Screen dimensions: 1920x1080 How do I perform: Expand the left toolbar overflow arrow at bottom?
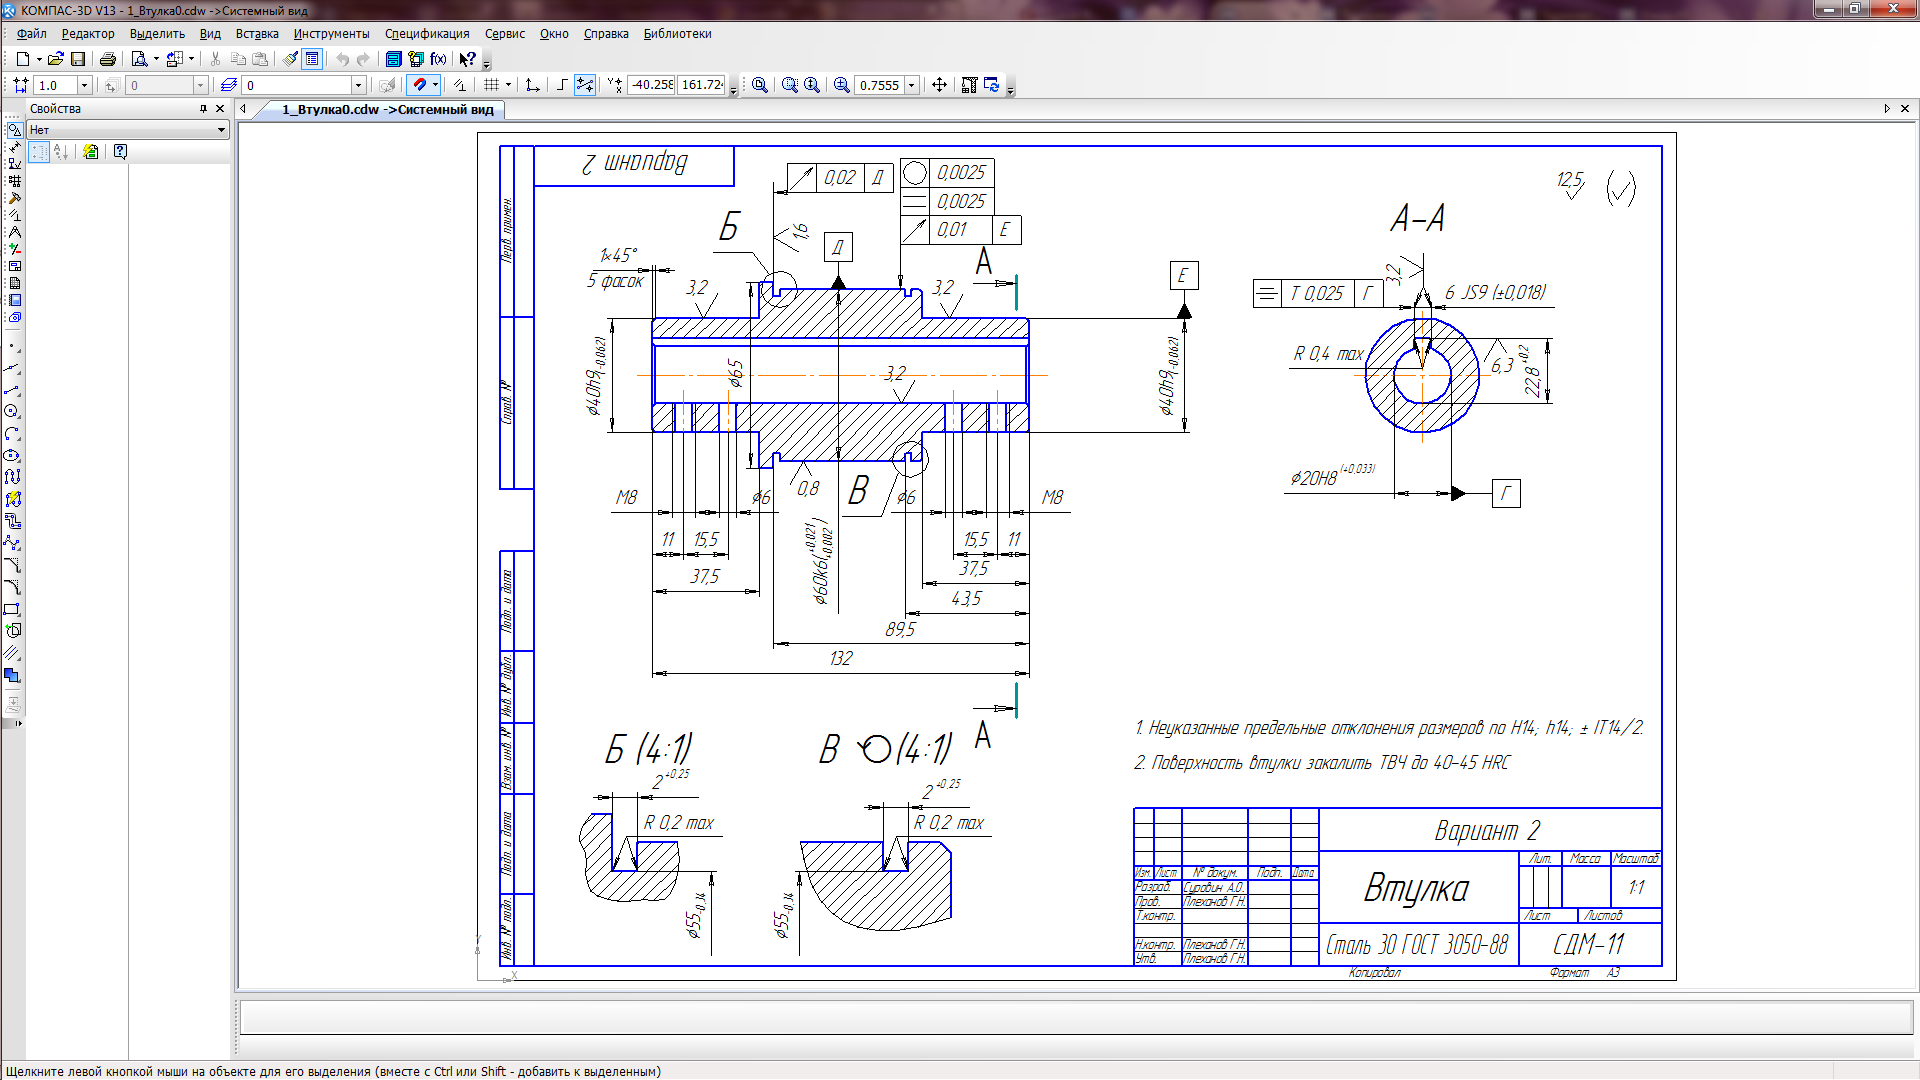tap(18, 723)
